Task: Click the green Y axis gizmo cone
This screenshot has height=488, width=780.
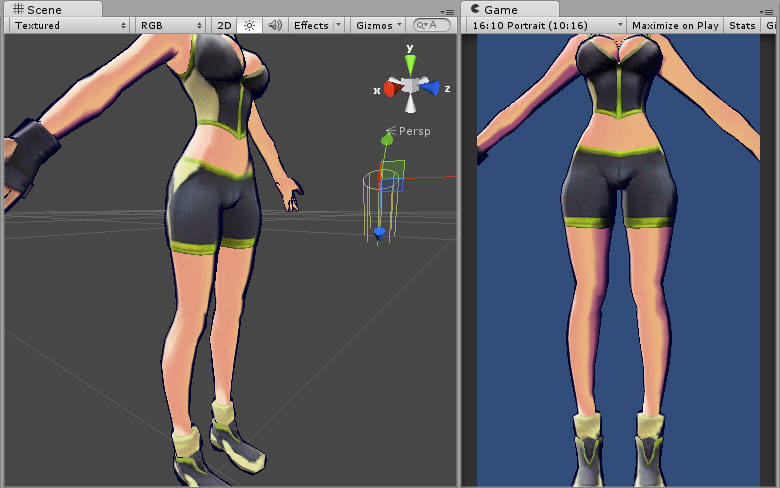Action: click(x=410, y=64)
